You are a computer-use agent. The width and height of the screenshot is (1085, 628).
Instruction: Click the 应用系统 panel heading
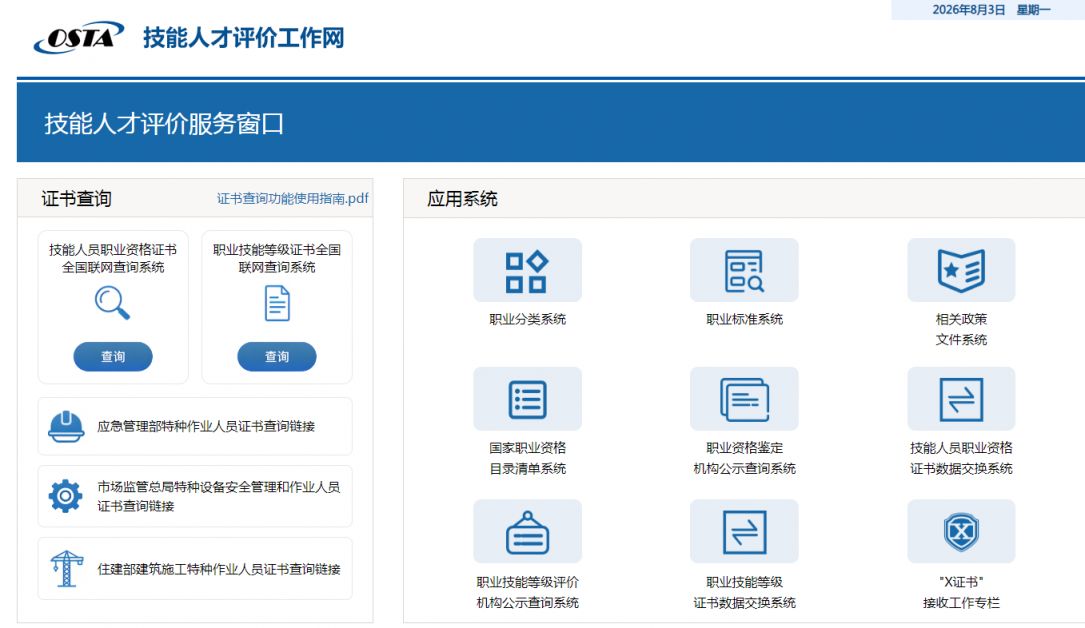(x=462, y=199)
